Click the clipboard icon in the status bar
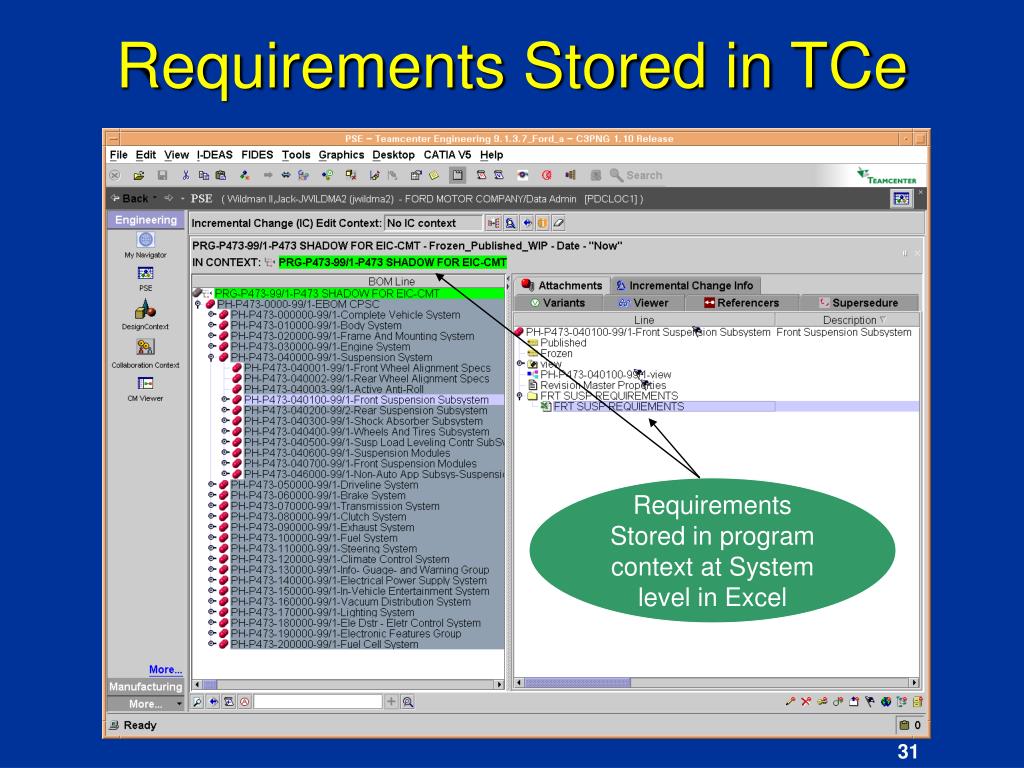 [904, 725]
